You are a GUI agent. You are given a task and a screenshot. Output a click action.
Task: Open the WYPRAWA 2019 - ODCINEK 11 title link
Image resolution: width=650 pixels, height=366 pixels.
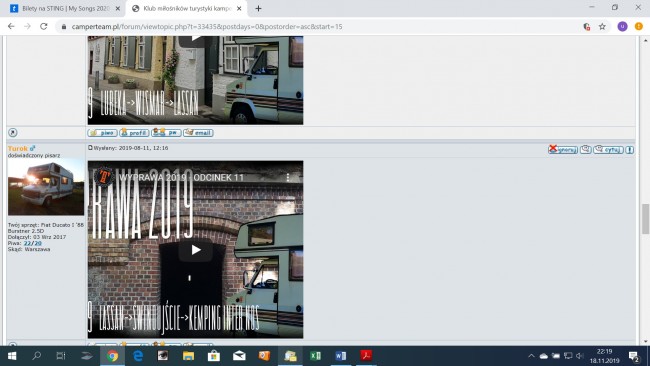click(181, 177)
